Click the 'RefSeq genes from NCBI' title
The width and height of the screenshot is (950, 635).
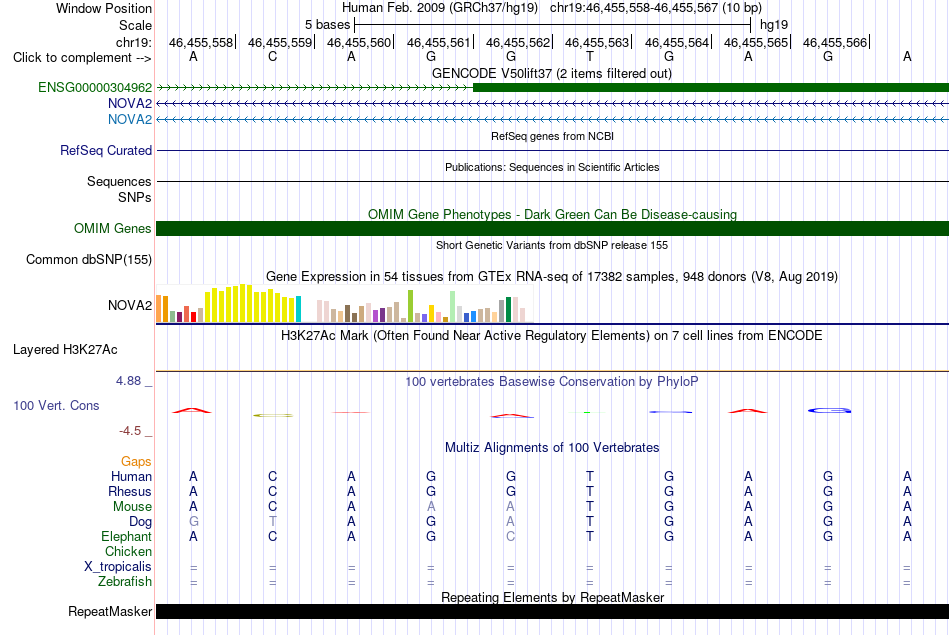click(x=552, y=136)
